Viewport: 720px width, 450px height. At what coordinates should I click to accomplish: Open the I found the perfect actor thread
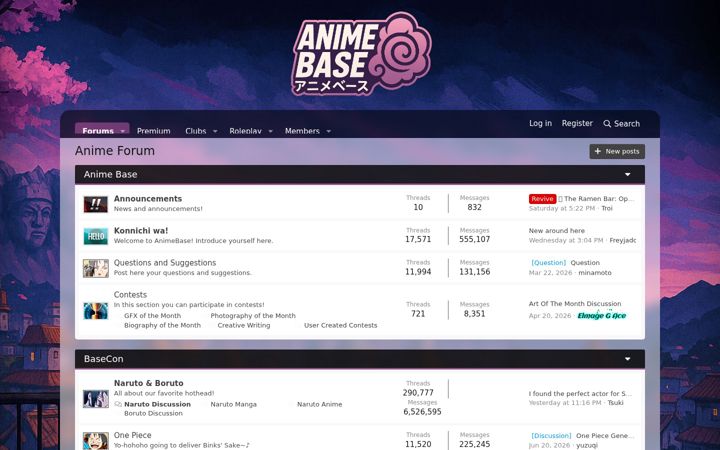click(580, 394)
